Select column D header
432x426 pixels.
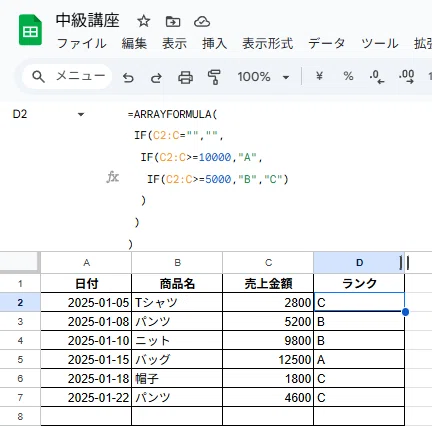[x=359, y=263]
